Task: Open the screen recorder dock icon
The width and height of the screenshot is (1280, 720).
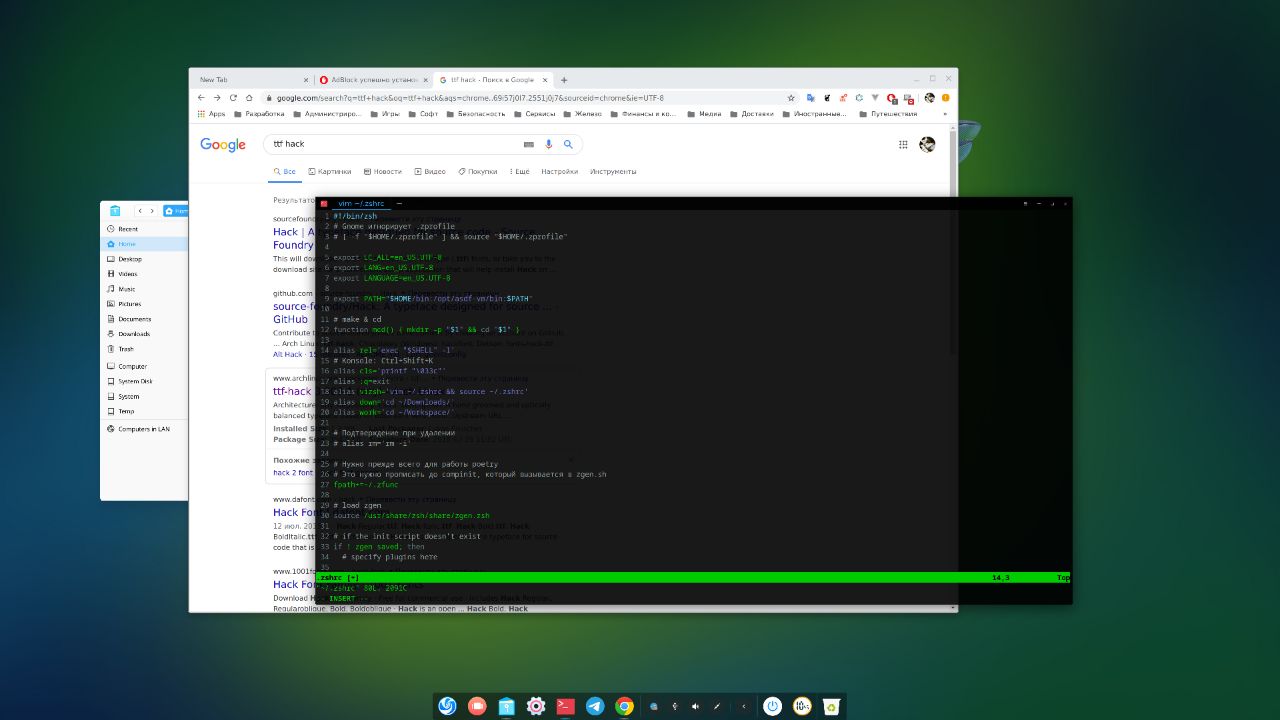Action: coord(477,706)
